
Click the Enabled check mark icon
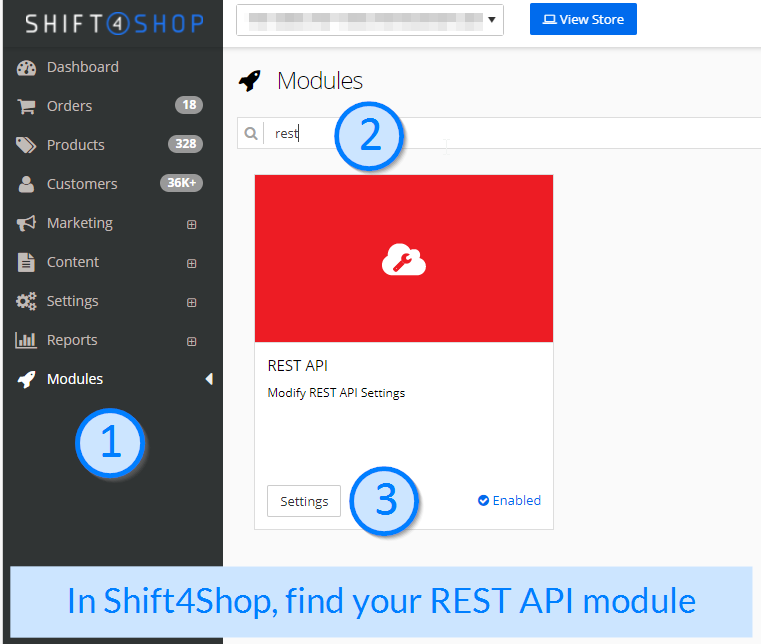click(483, 500)
